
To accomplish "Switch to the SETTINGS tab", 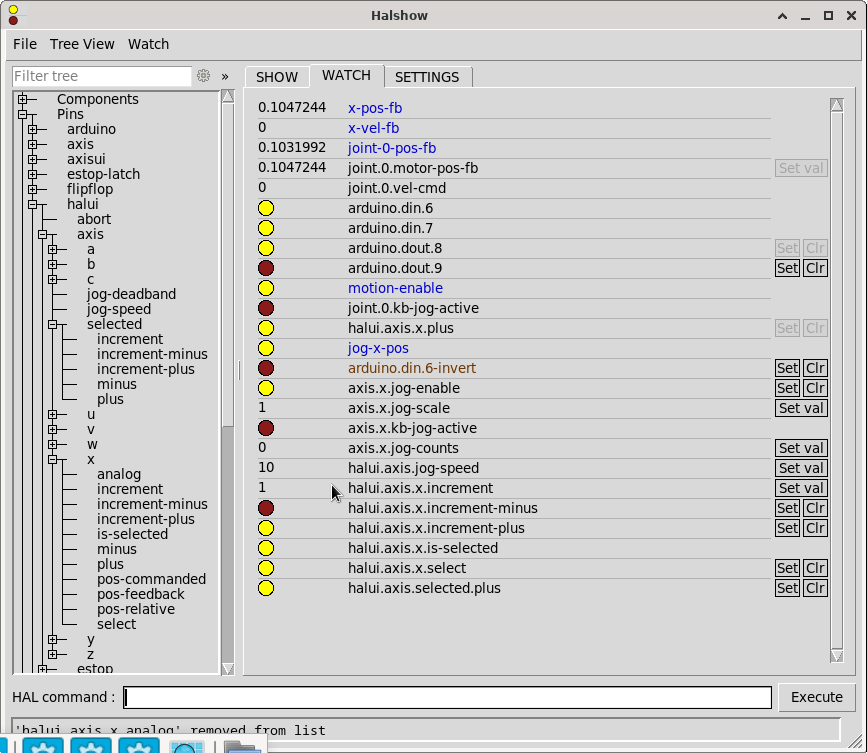I will (427, 77).
